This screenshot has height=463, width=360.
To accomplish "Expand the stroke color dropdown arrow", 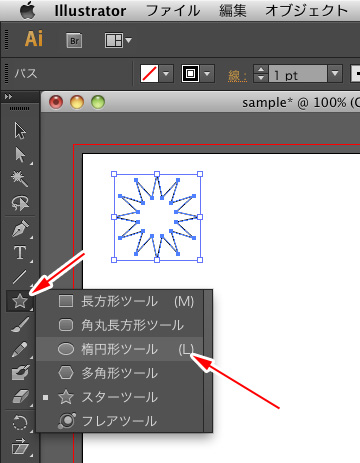I will pos(207,74).
